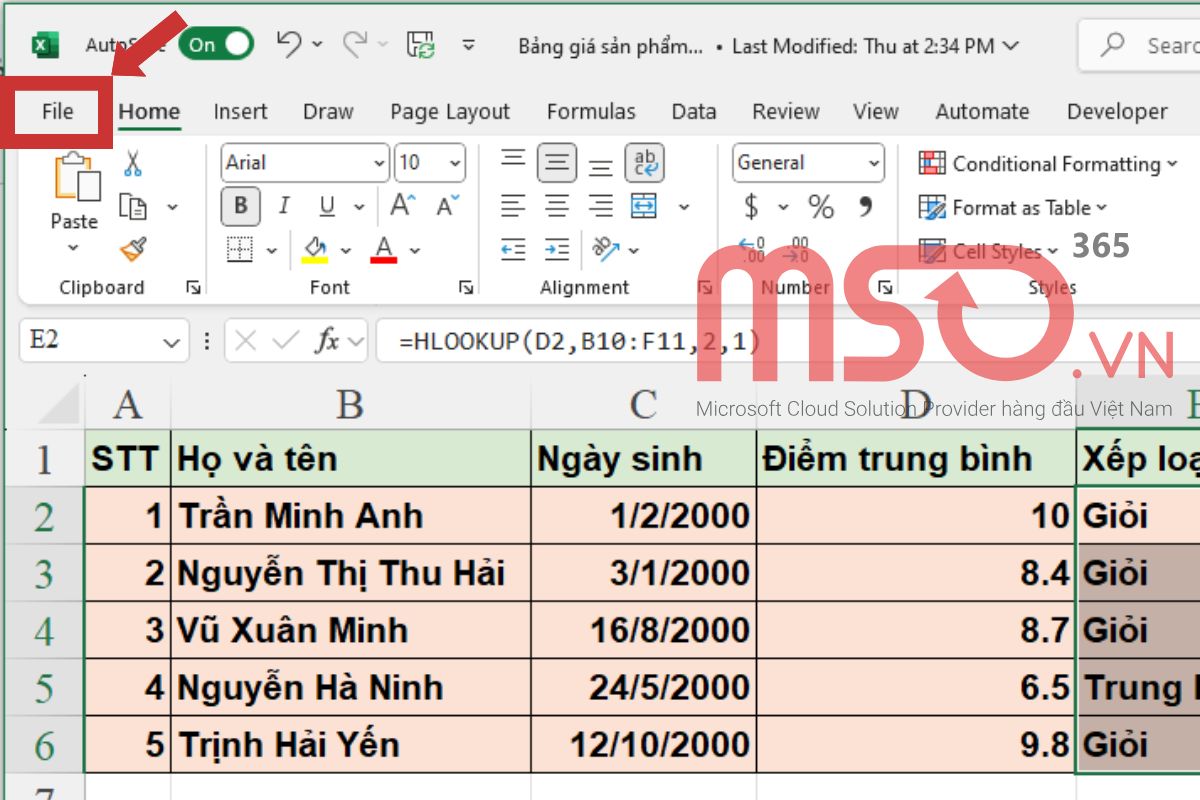Switch to the Developer tab

tap(1117, 112)
